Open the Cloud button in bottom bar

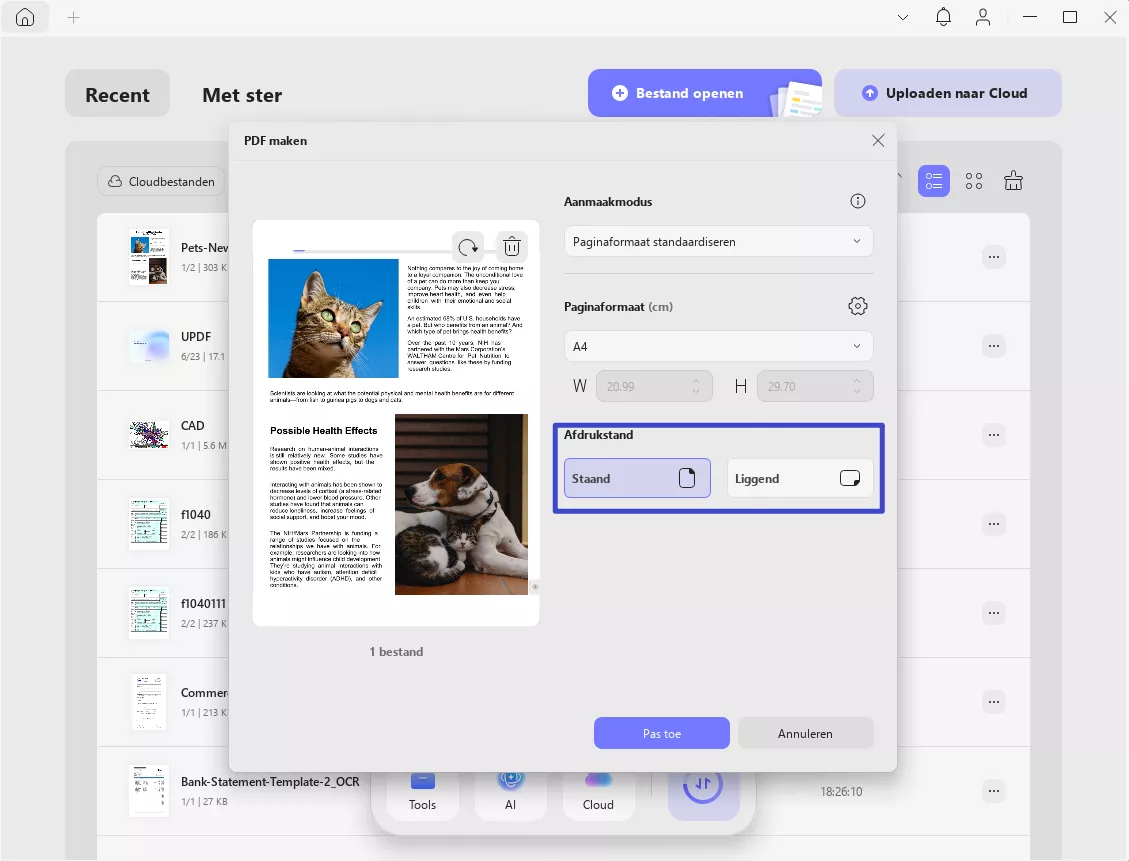[x=598, y=795]
